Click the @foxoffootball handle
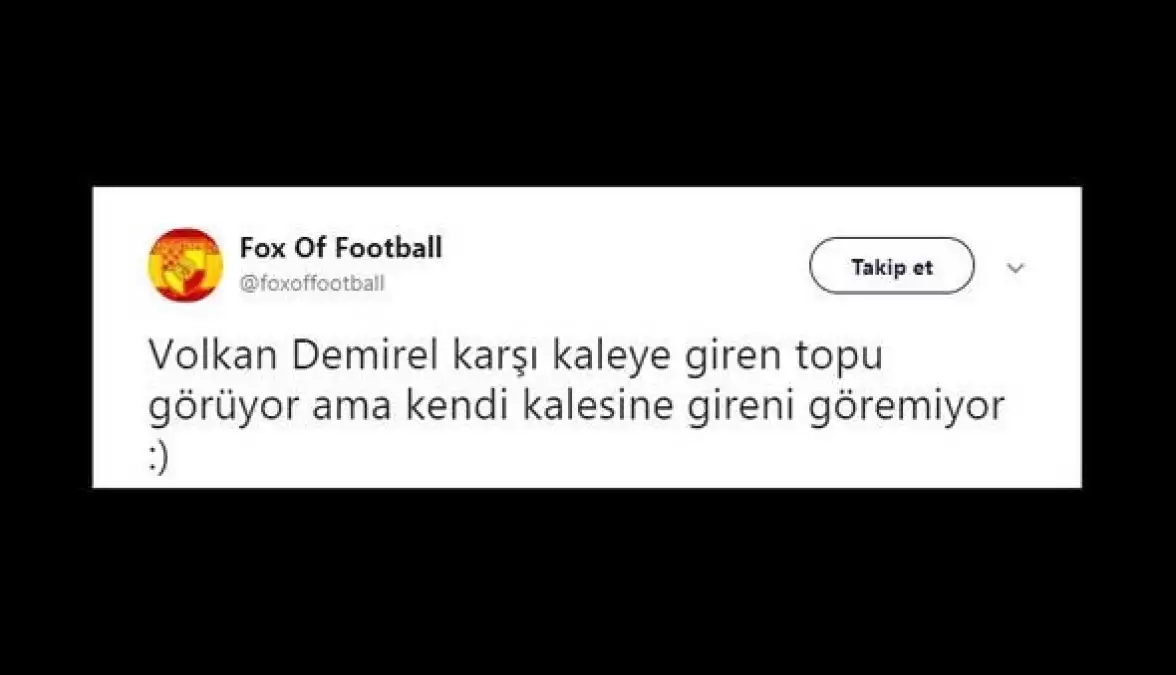This screenshot has height=675, width=1176. (312, 284)
